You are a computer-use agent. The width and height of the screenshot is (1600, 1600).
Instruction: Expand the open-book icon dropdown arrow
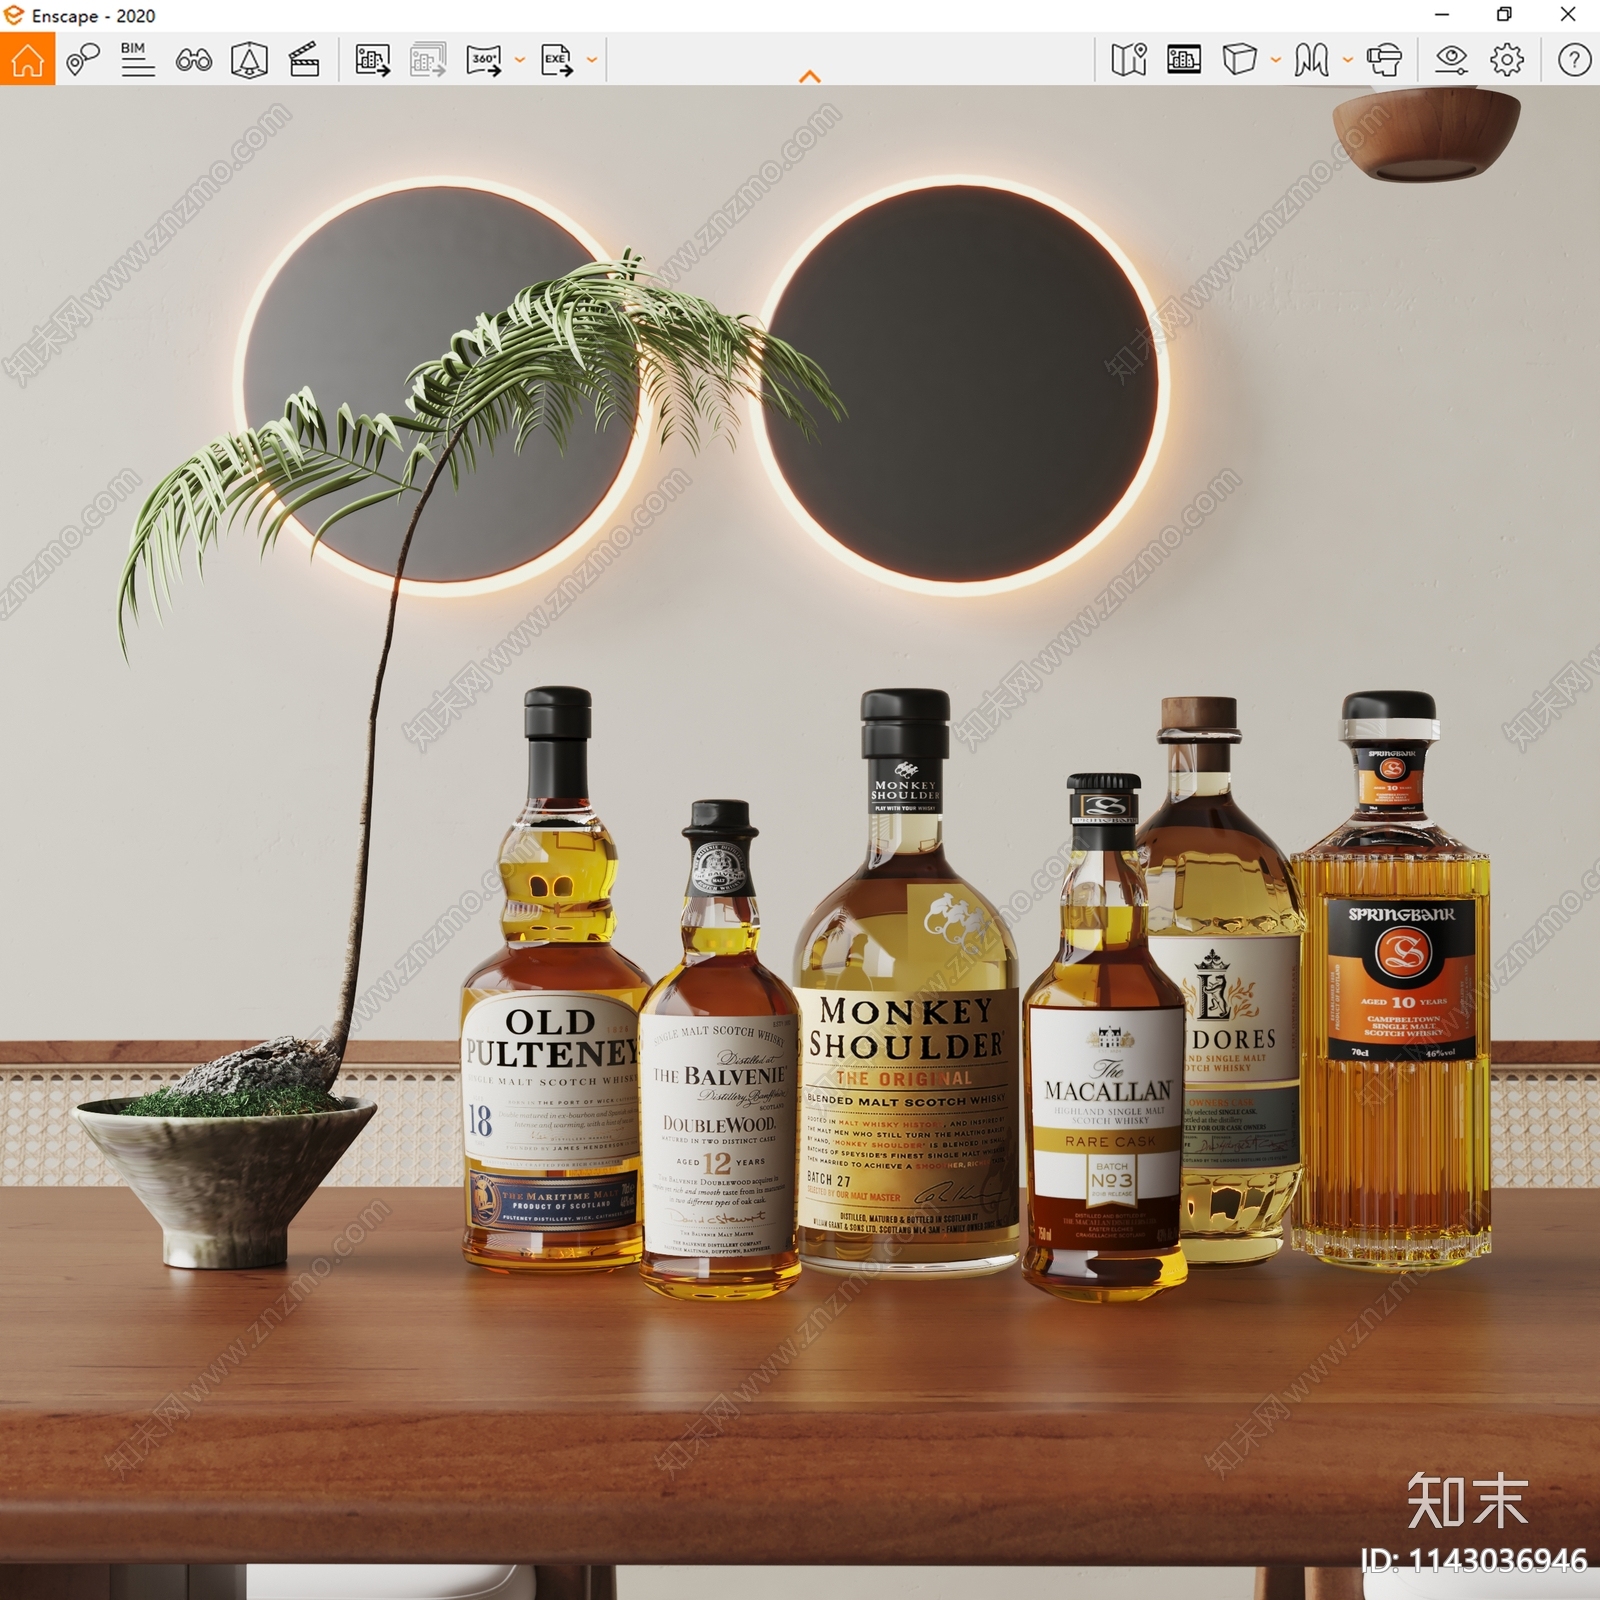pos(1347,60)
